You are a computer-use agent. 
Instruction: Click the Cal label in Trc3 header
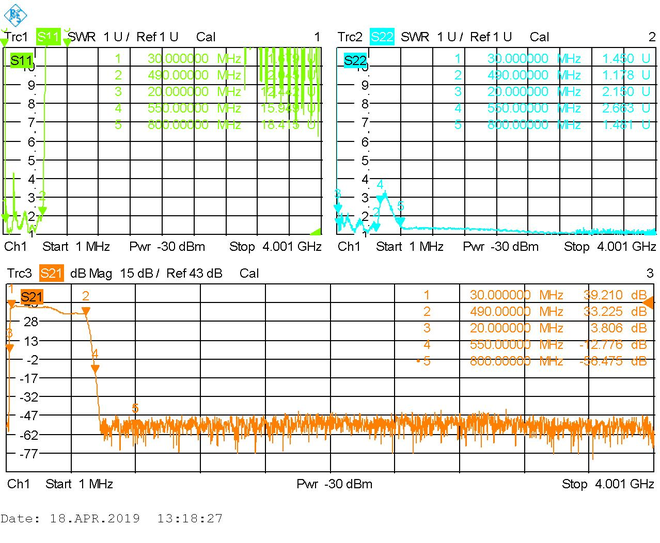249,274
